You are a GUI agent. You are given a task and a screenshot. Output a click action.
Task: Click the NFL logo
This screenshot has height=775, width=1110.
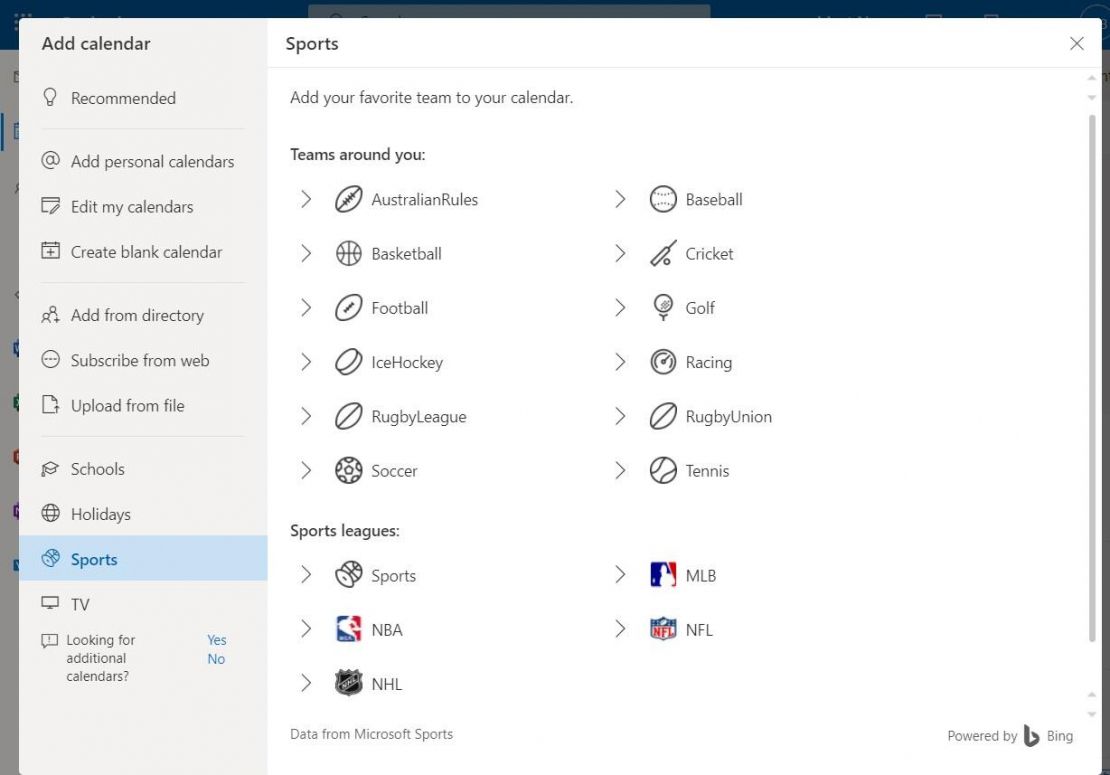[x=663, y=629]
